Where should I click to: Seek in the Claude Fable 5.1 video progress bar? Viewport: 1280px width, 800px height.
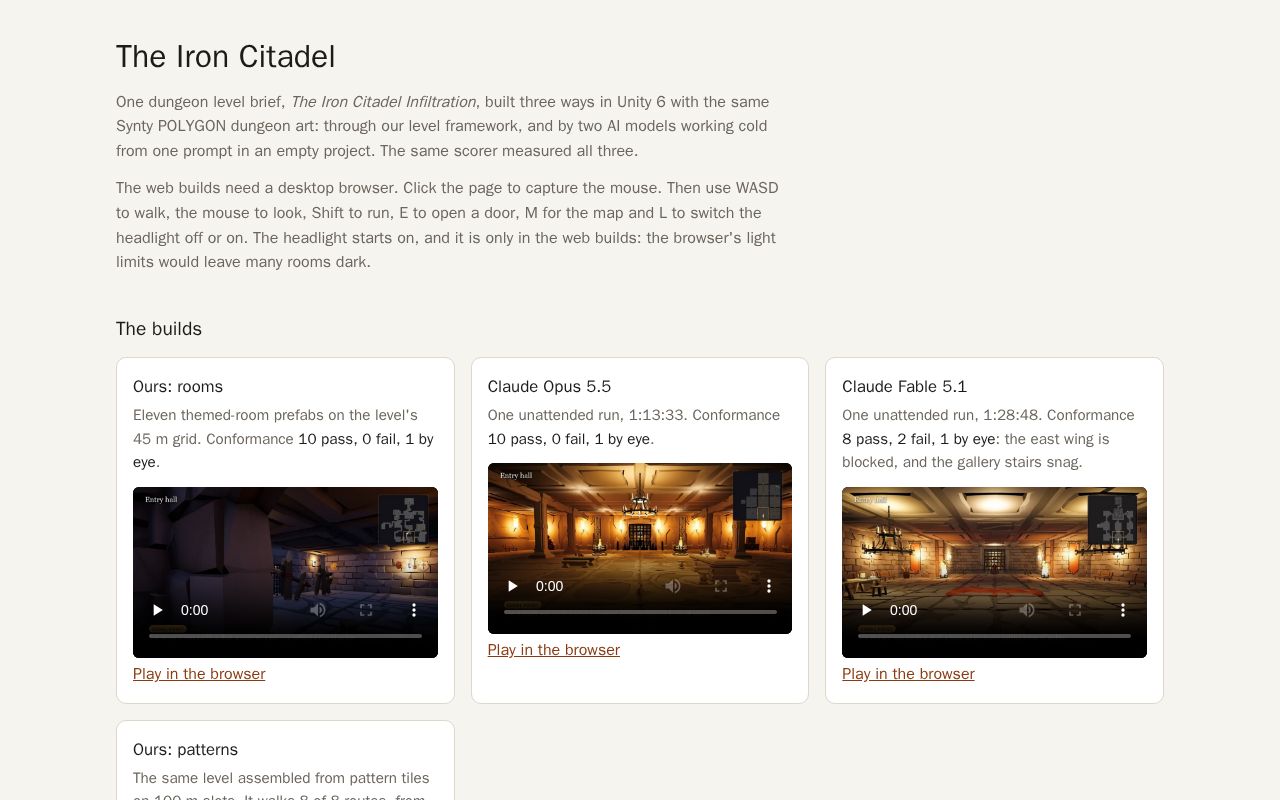[994, 636]
